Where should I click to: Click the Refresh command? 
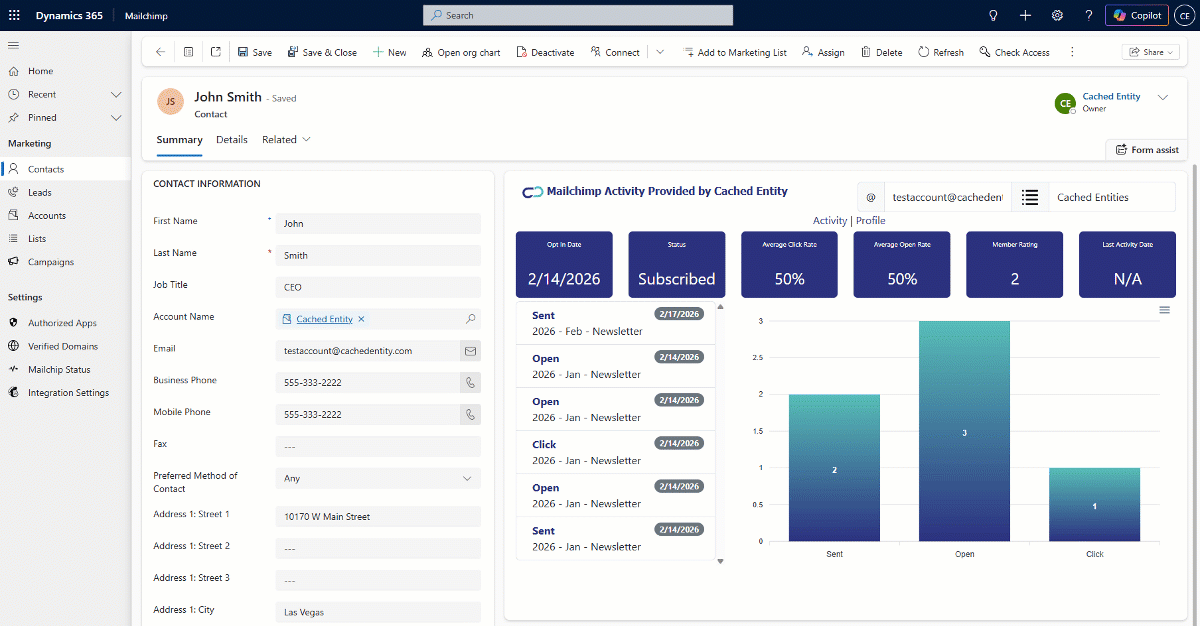[941, 52]
